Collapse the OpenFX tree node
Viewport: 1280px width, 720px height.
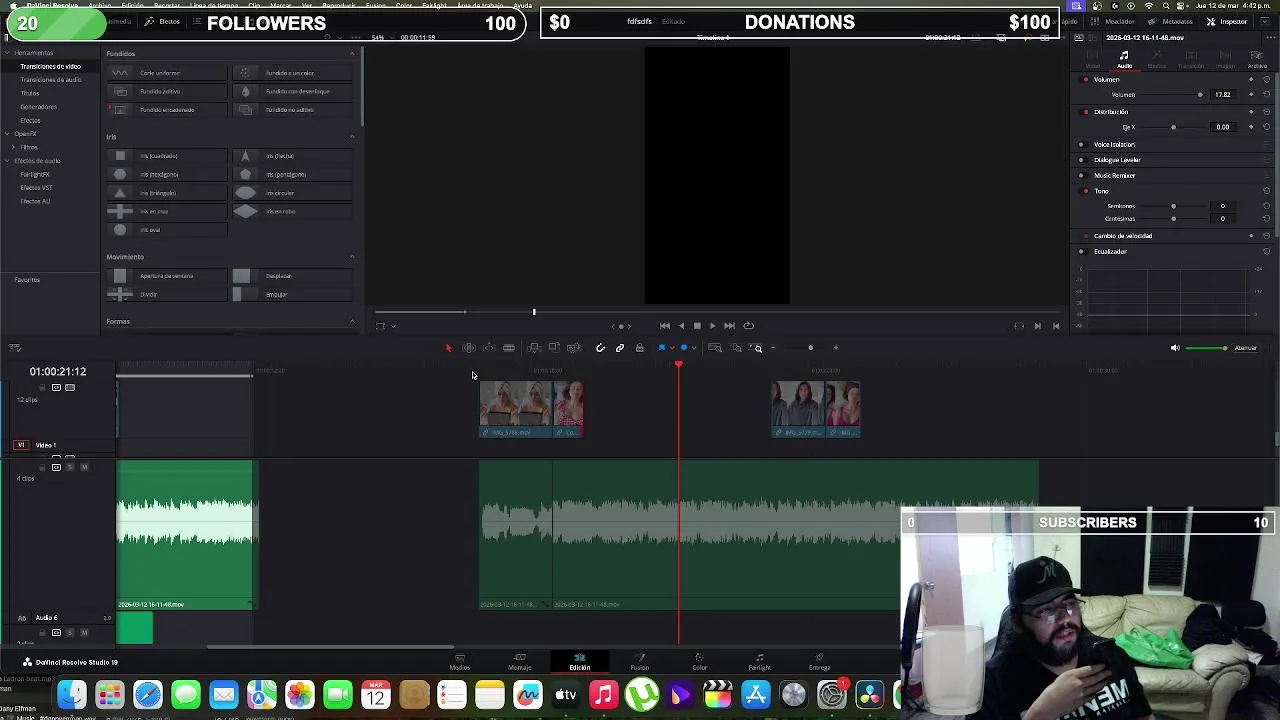[8, 133]
